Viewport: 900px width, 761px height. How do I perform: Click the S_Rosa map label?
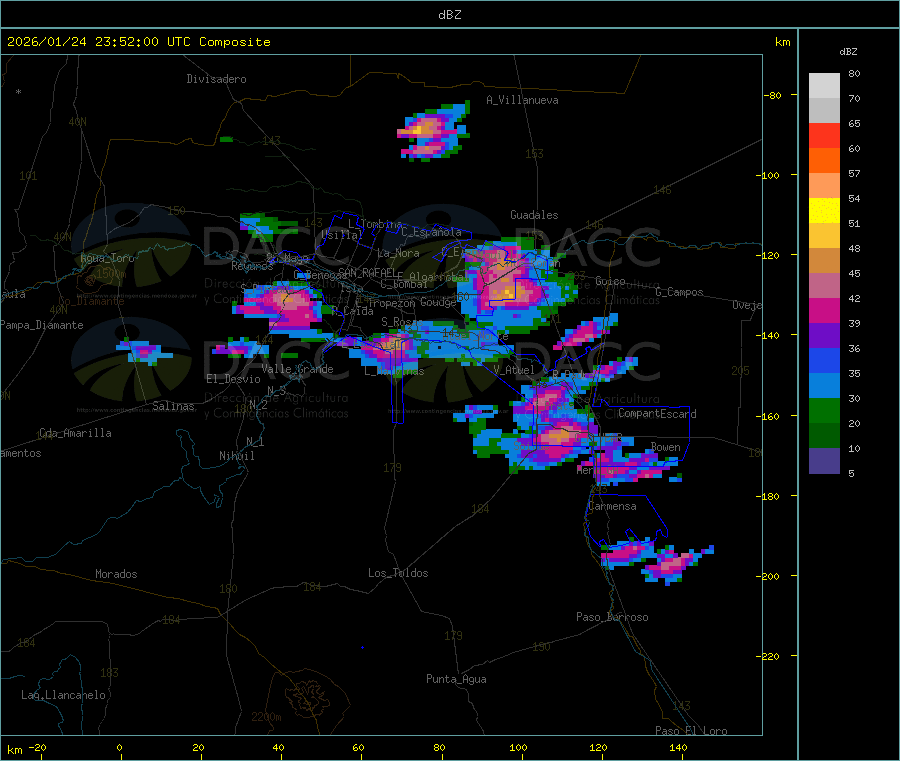point(402,322)
